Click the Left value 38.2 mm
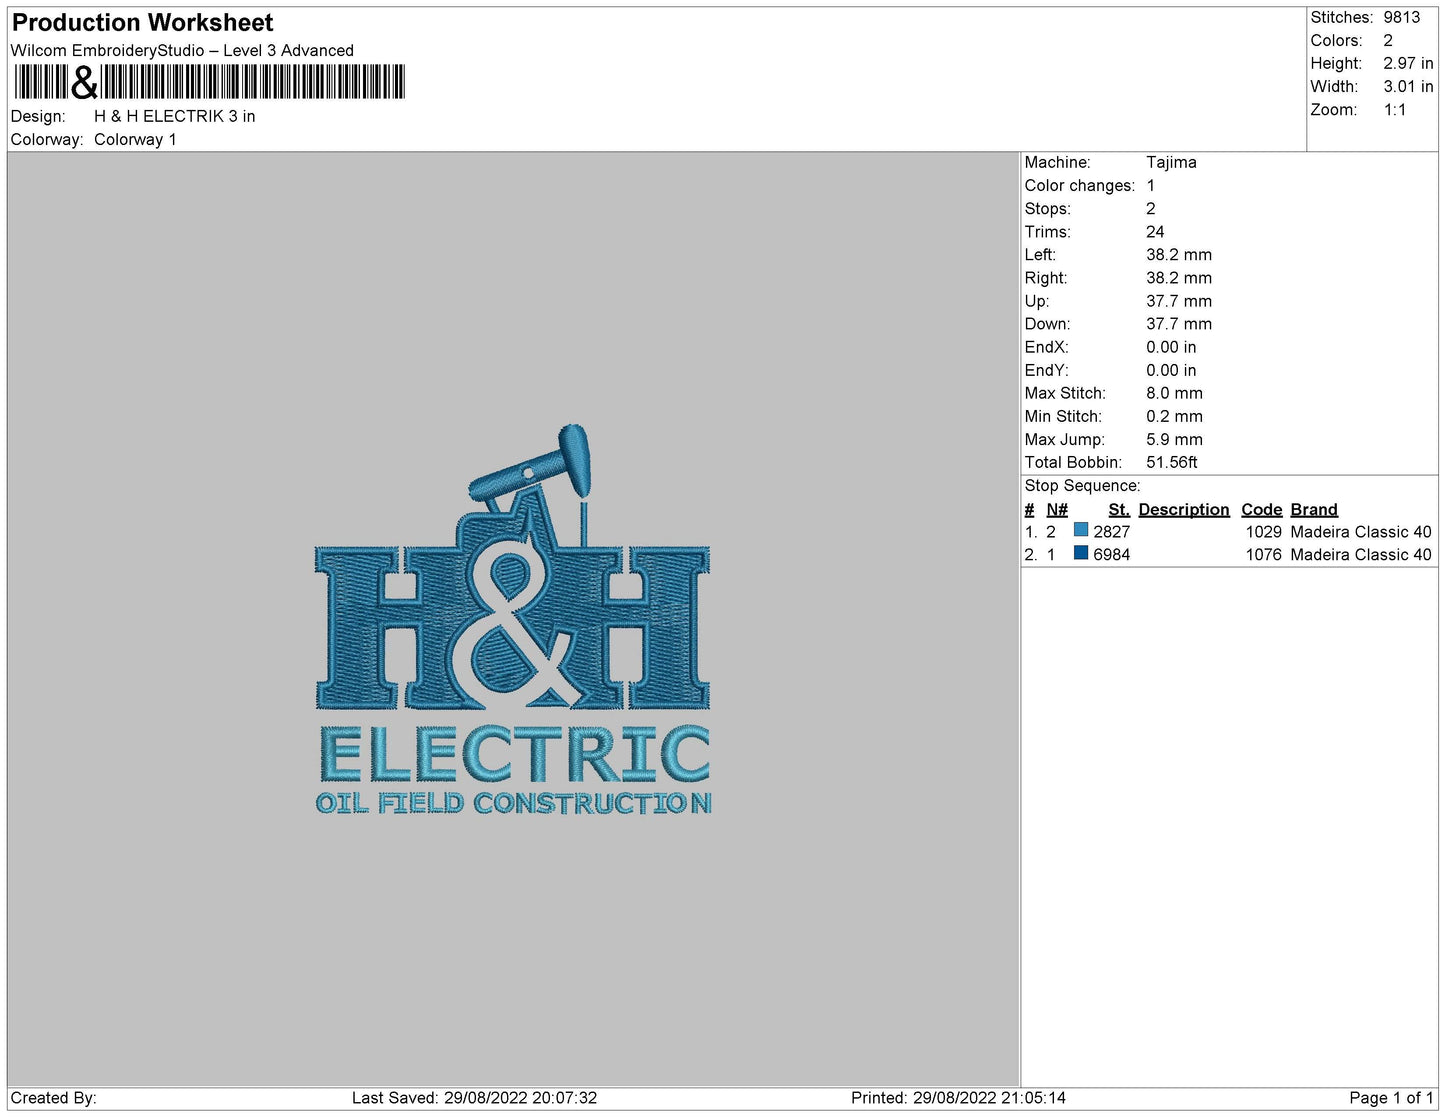 (1179, 254)
